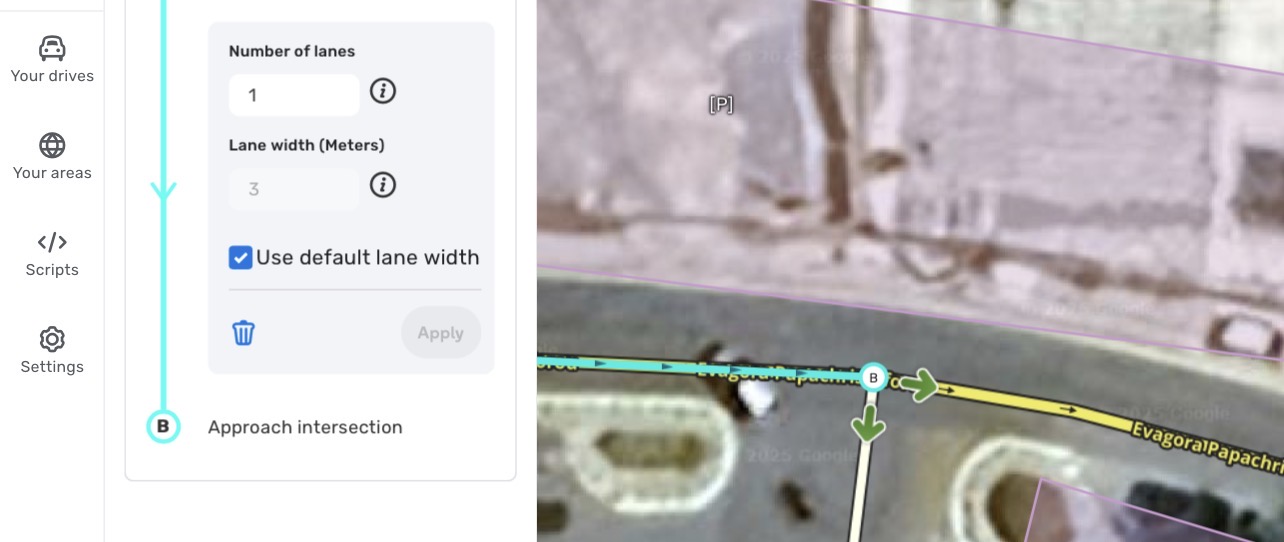
Task: Uncheck Use default lane width
Action: (x=240, y=258)
